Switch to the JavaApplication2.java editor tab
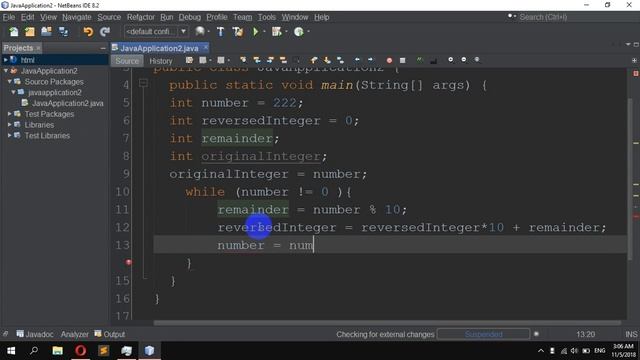 click(x=159, y=48)
